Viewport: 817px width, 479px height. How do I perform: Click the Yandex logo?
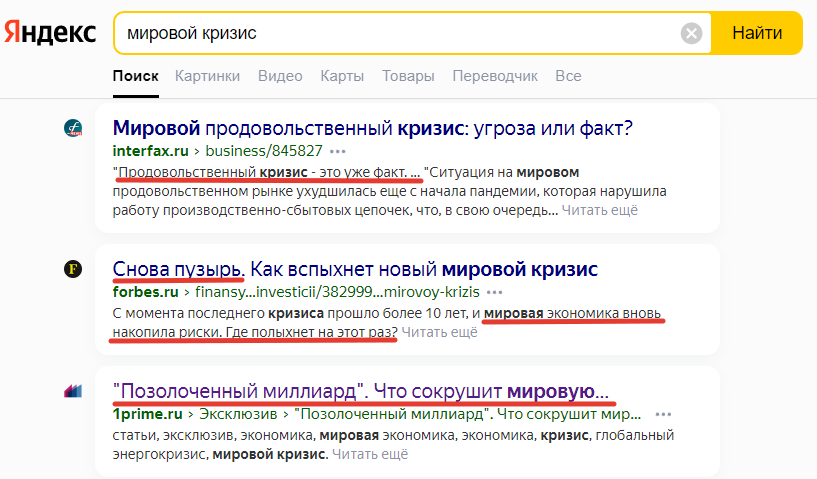(x=50, y=33)
